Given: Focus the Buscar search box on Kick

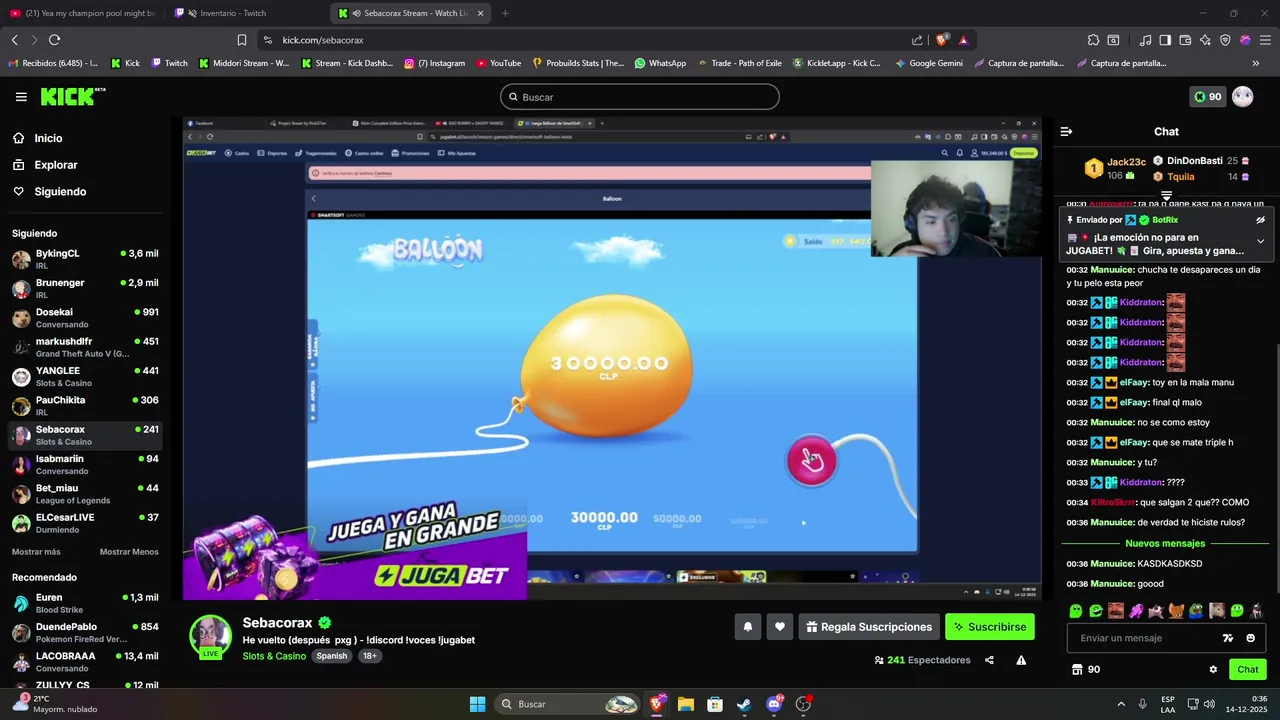Looking at the screenshot, I should coord(640,97).
